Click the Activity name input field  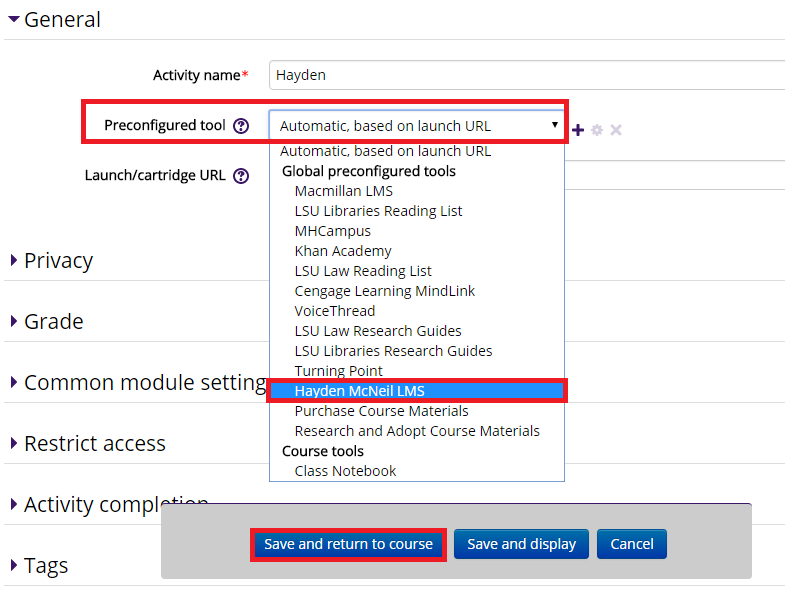click(527, 75)
